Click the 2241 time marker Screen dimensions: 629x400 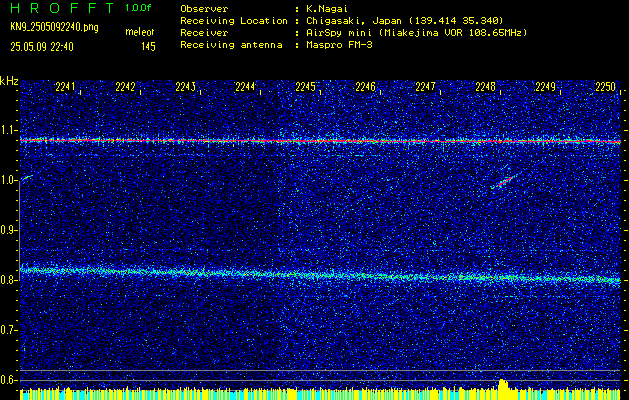(x=65, y=87)
